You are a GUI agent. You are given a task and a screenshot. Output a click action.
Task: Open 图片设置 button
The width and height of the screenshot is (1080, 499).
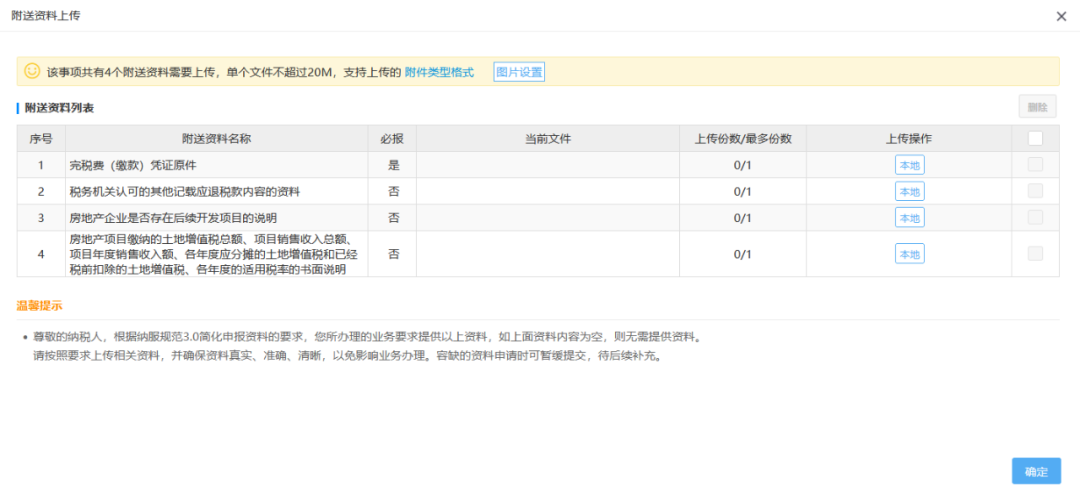519,72
